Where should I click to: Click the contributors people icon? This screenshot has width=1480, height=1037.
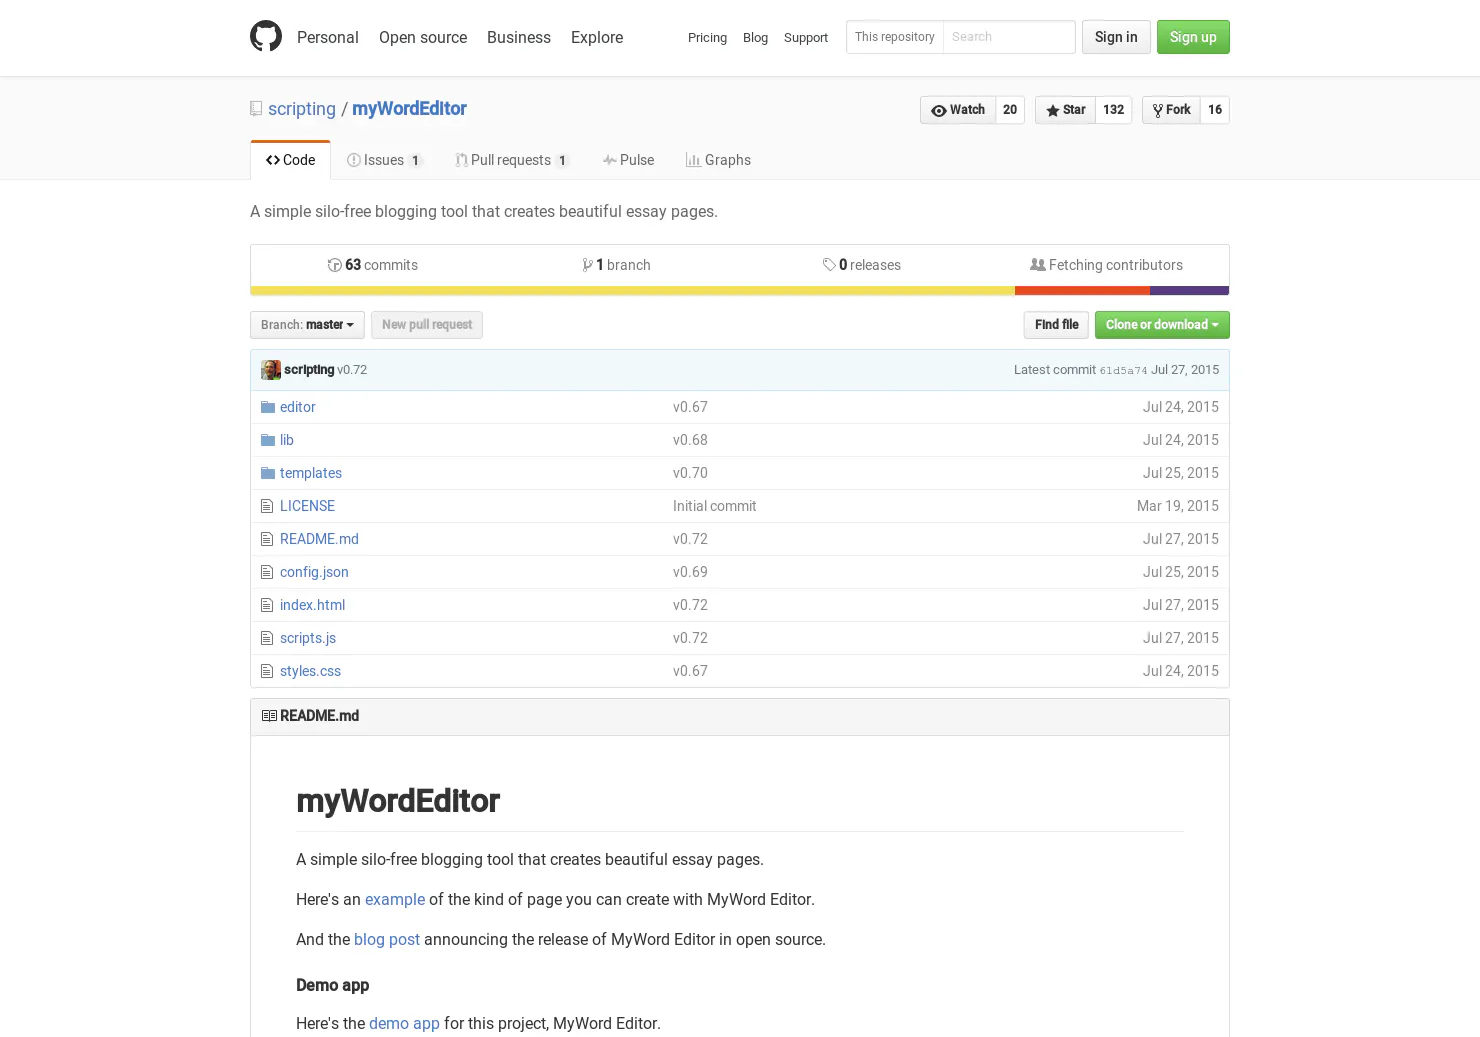[1038, 265]
